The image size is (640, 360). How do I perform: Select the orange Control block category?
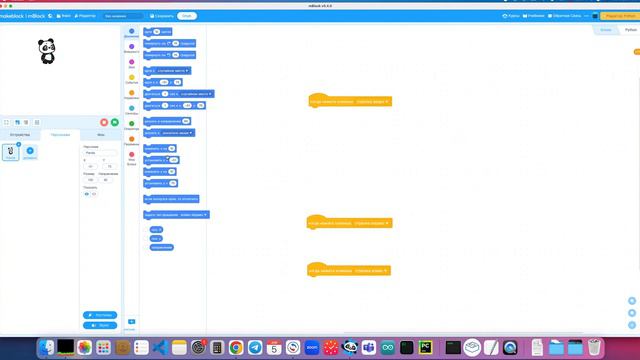pos(131,95)
